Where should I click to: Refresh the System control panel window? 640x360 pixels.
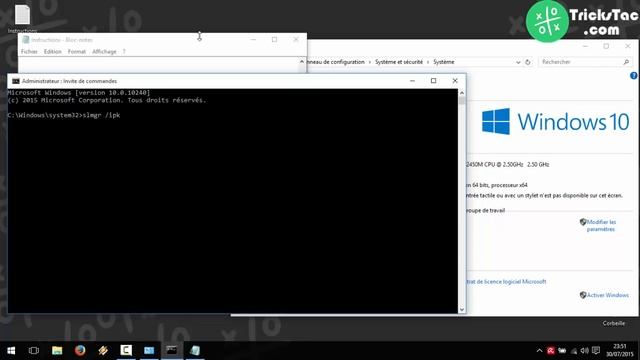[x=528, y=62]
